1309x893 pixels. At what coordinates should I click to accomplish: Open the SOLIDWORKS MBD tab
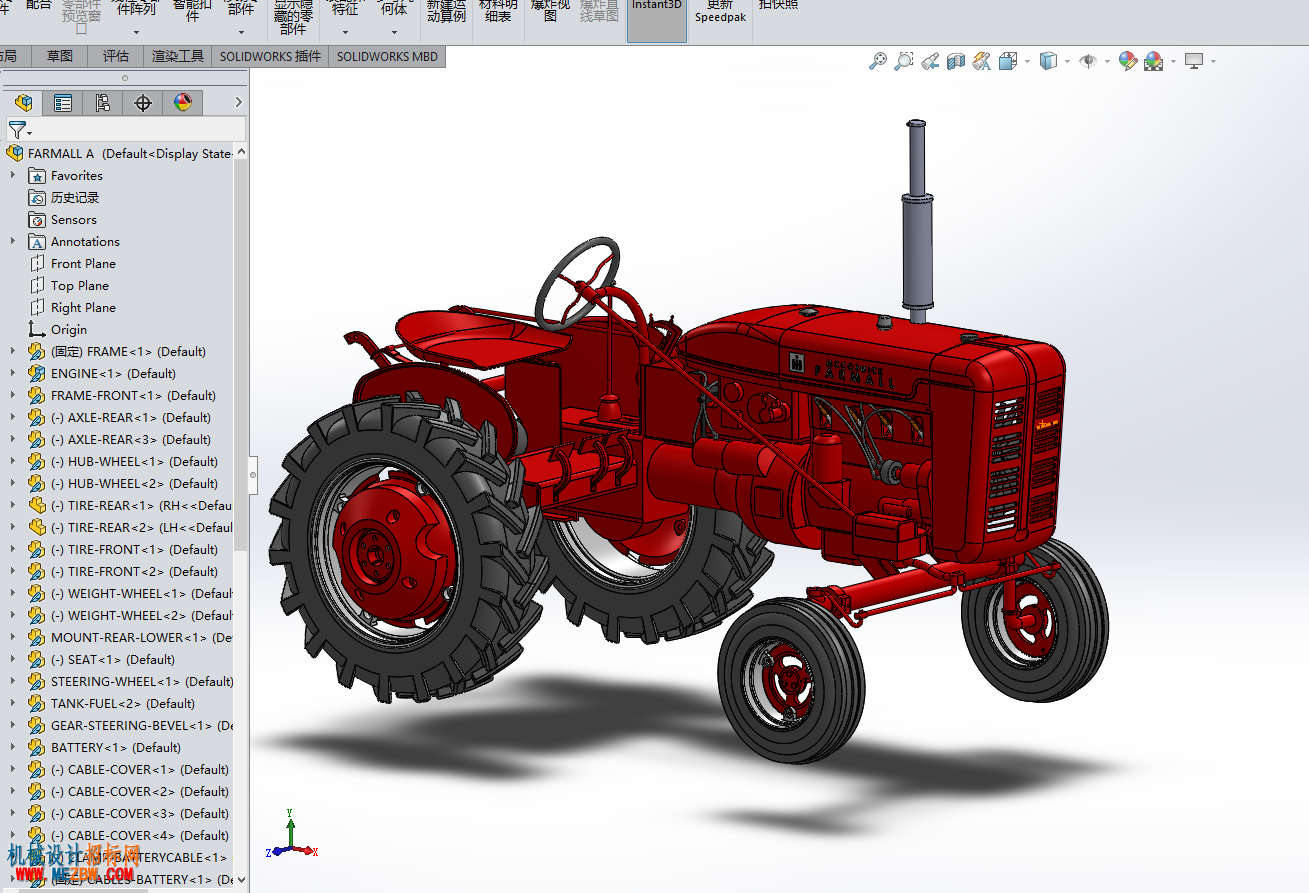[387, 56]
